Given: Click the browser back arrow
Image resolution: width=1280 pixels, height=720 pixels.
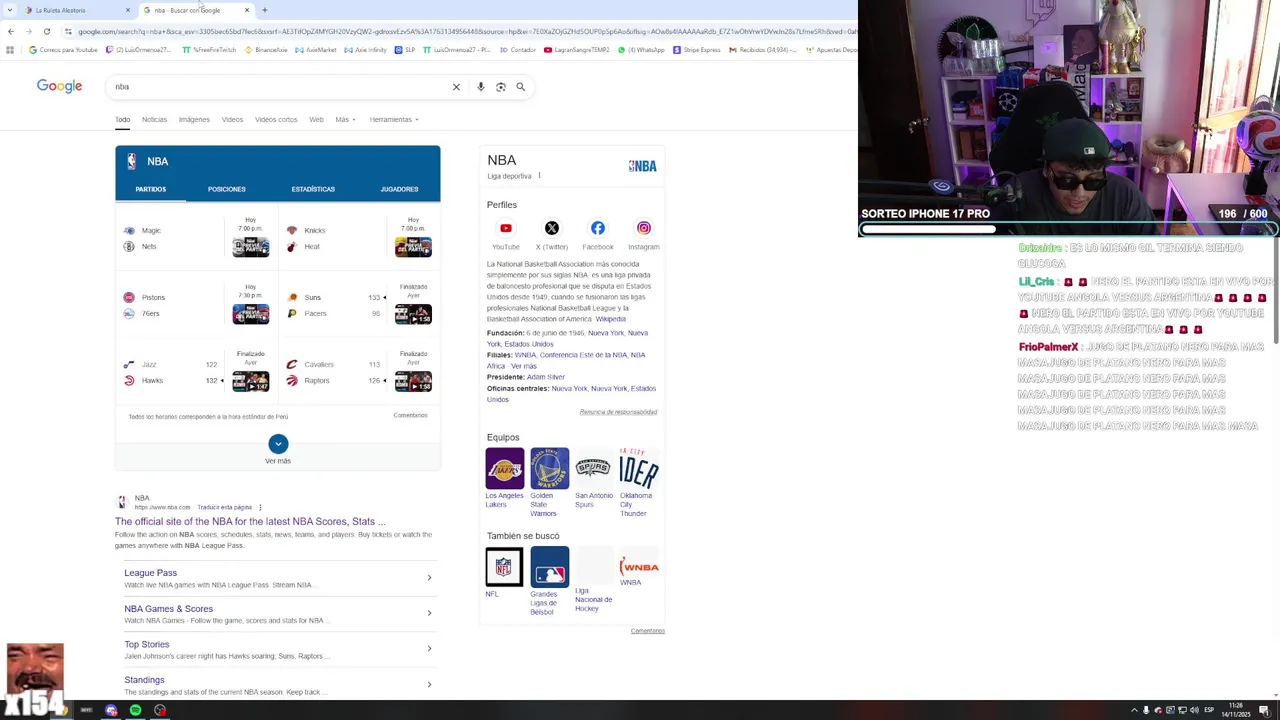Looking at the screenshot, I should pyautogui.click(x=10, y=31).
